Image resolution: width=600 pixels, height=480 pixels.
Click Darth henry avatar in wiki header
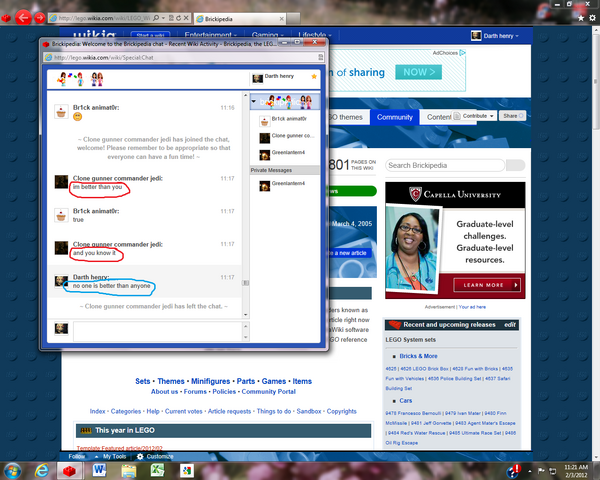tap(476, 36)
